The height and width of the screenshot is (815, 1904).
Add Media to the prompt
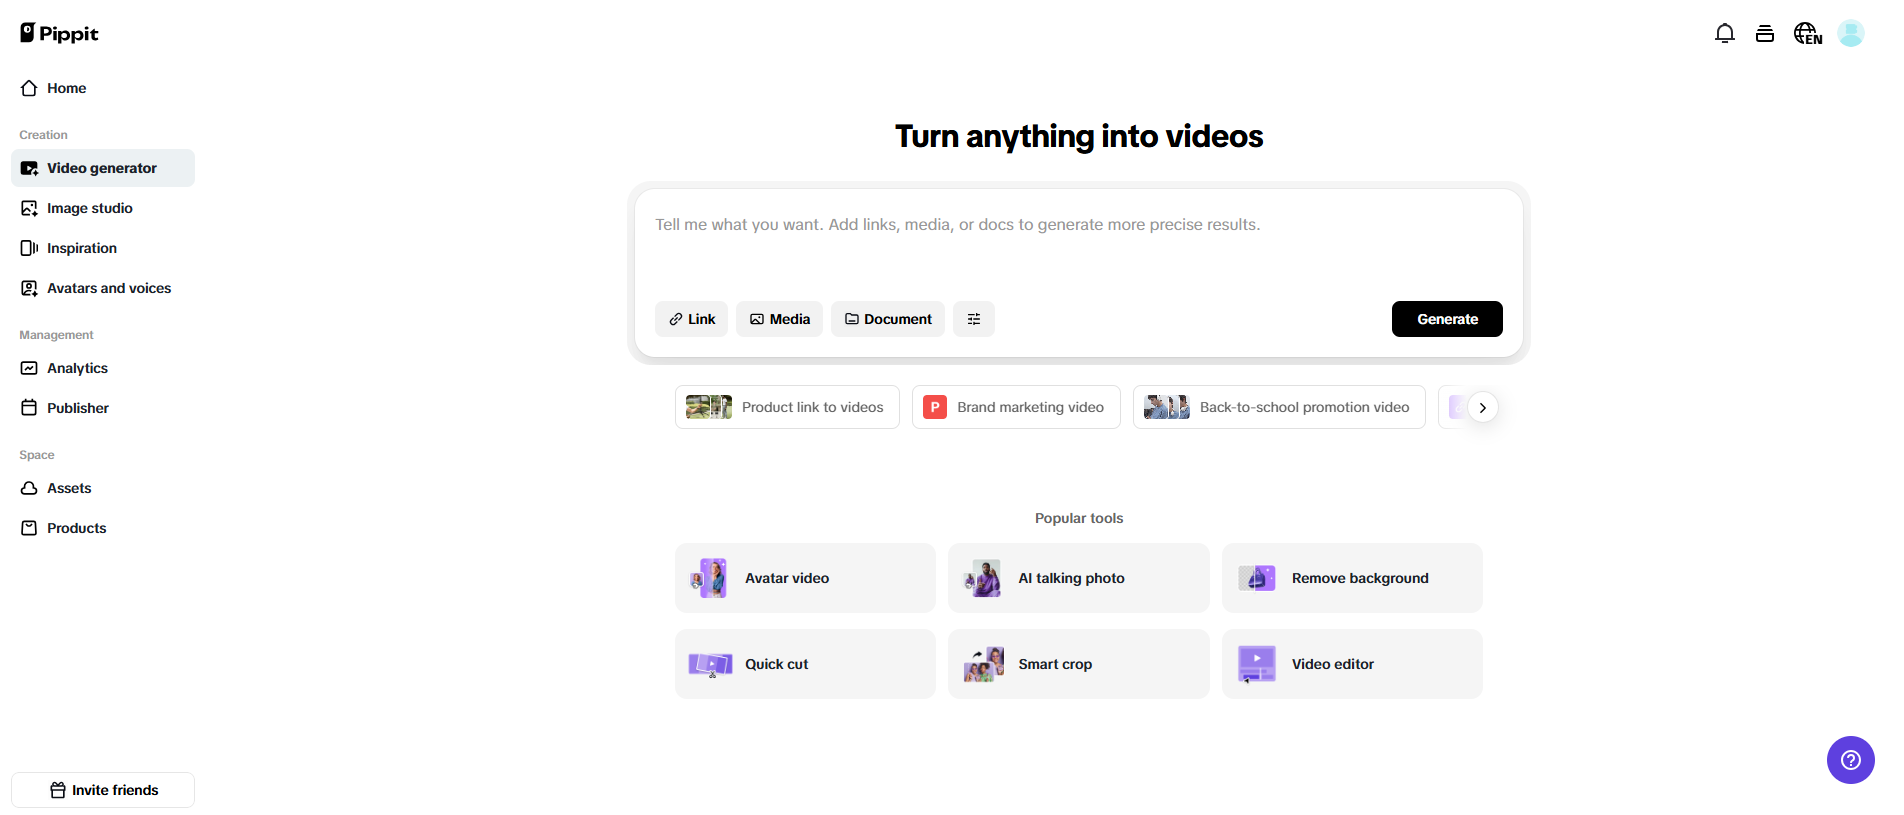pos(779,319)
